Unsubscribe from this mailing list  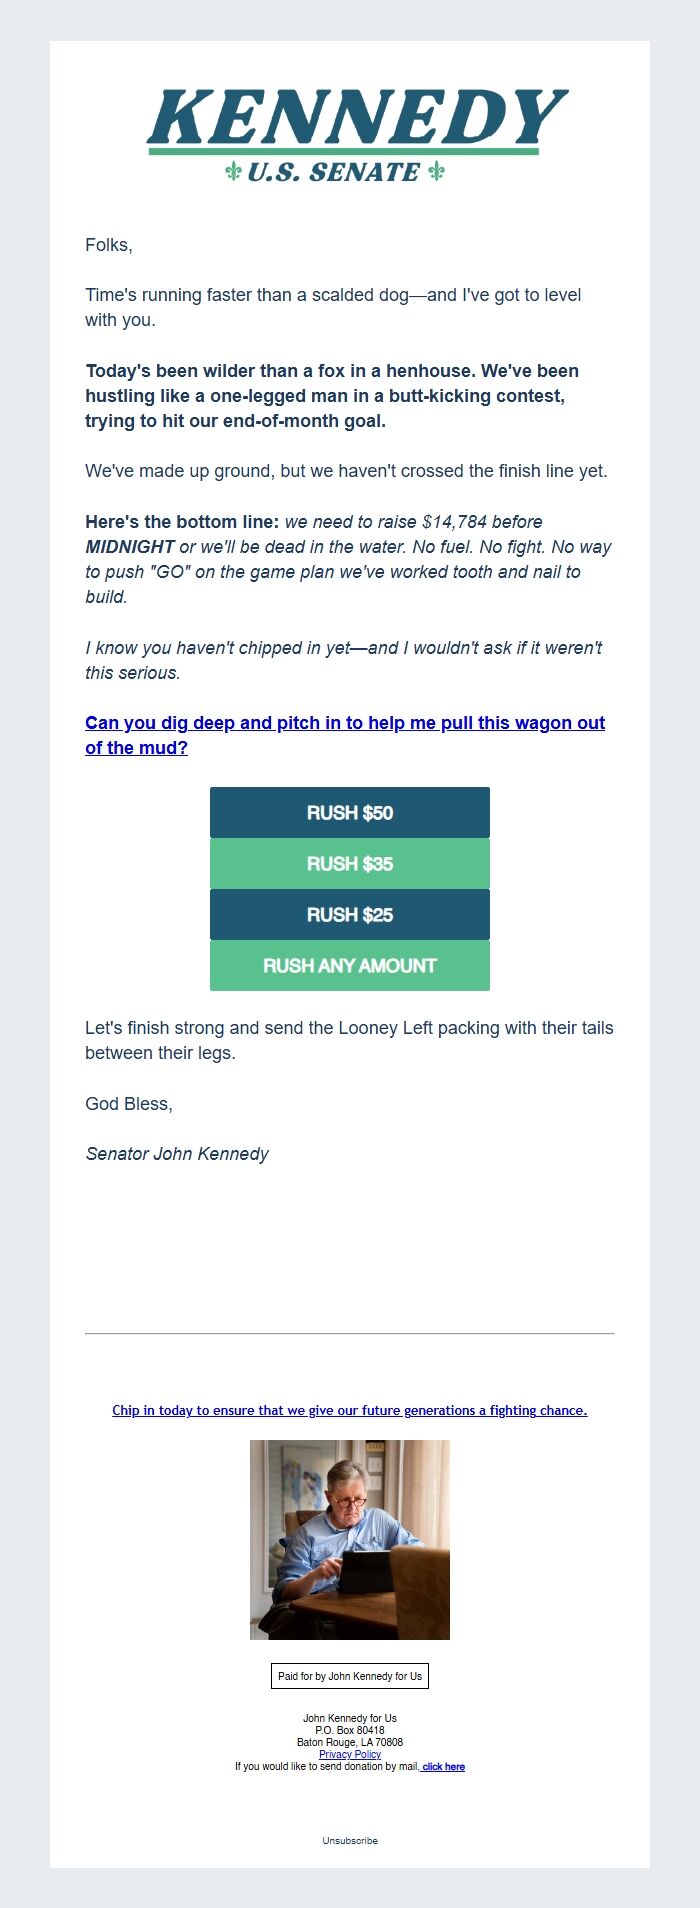pos(350,1840)
